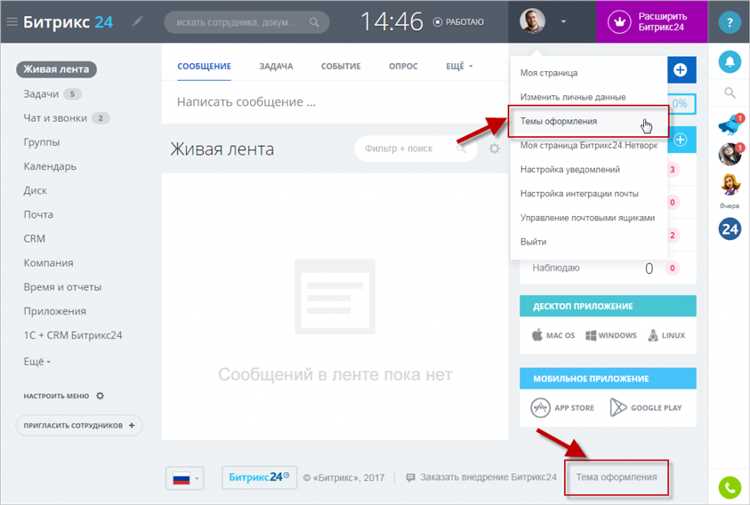Download the LINUX desktop app
Image resolution: width=750 pixels, height=505 pixels.
tap(666, 335)
